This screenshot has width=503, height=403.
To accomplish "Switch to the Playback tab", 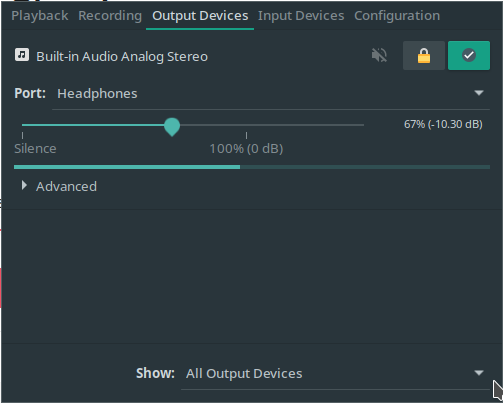I will pos(40,16).
